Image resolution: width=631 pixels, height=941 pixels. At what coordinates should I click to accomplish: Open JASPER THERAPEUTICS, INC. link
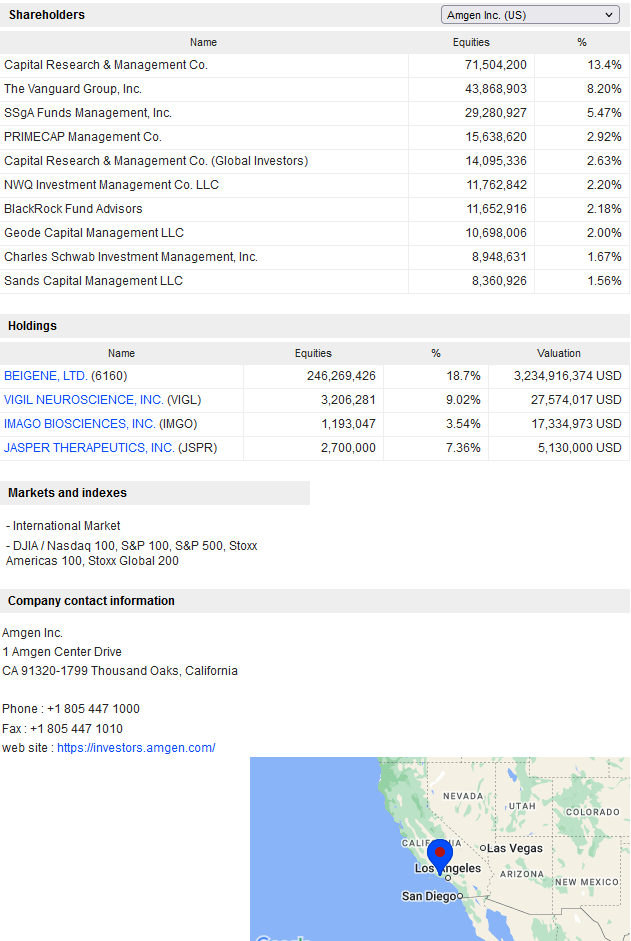click(x=89, y=448)
